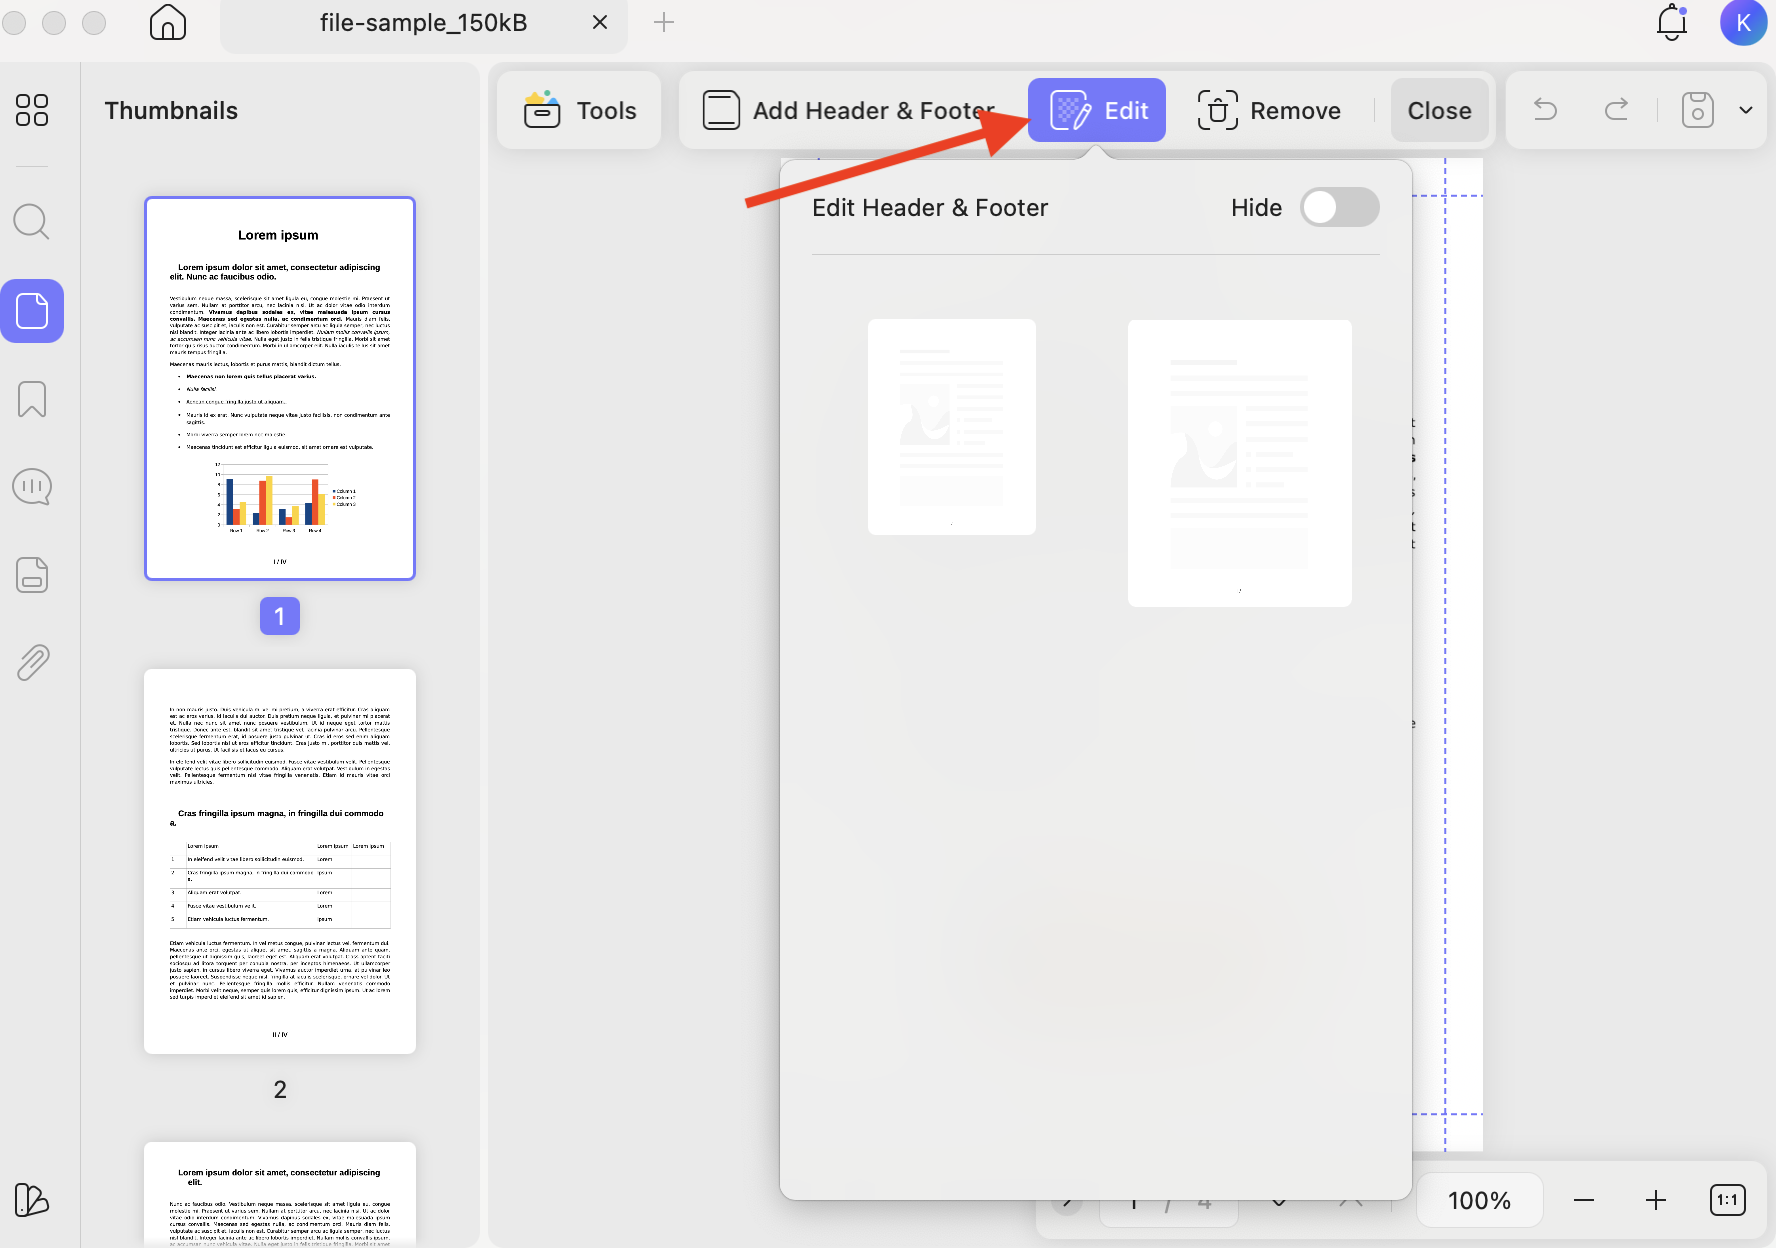
Task: Open the thumbnails grid view in sidebar
Action: [x=31, y=110]
